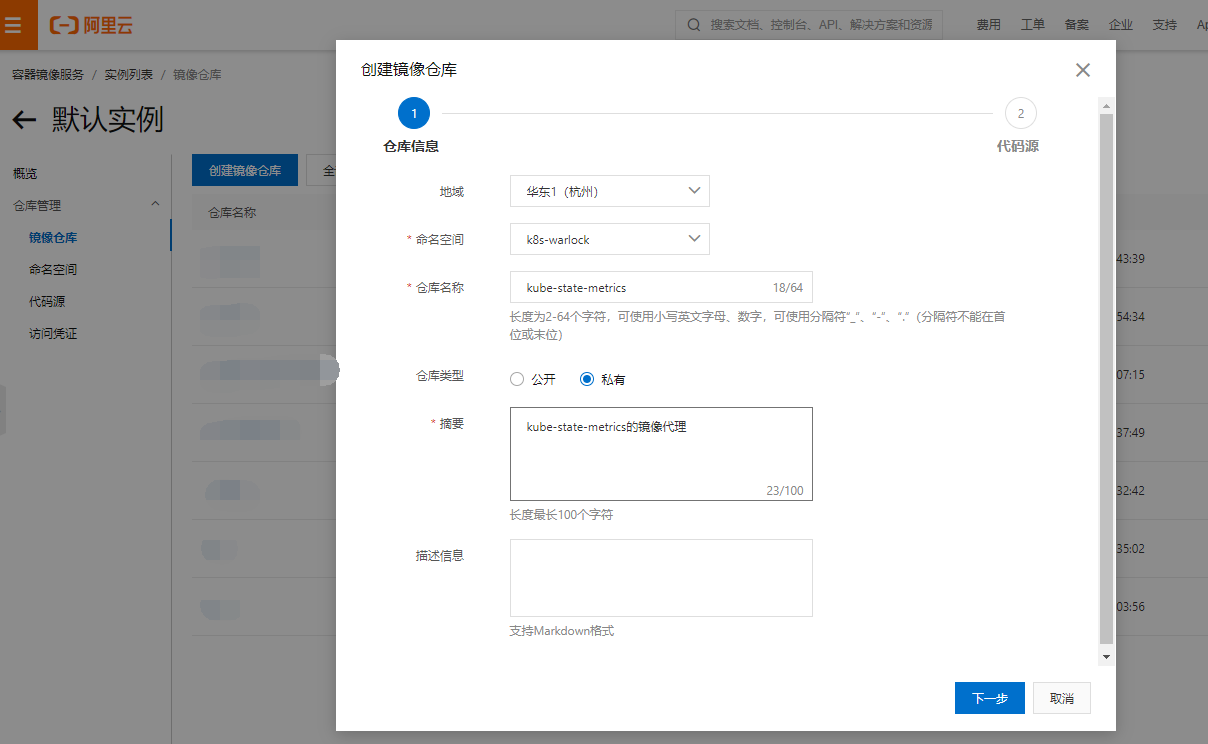The image size is (1208, 744).
Task: Collapse the 仓库管理 sidebar section
Action: coord(156,204)
